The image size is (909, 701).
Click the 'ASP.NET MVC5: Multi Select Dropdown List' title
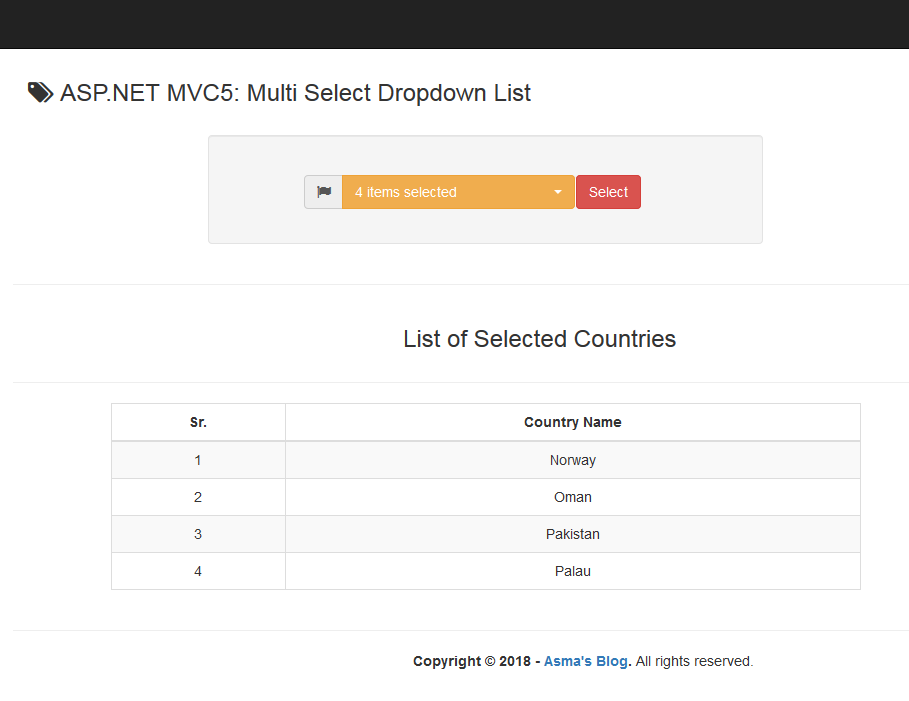click(x=295, y=93)
